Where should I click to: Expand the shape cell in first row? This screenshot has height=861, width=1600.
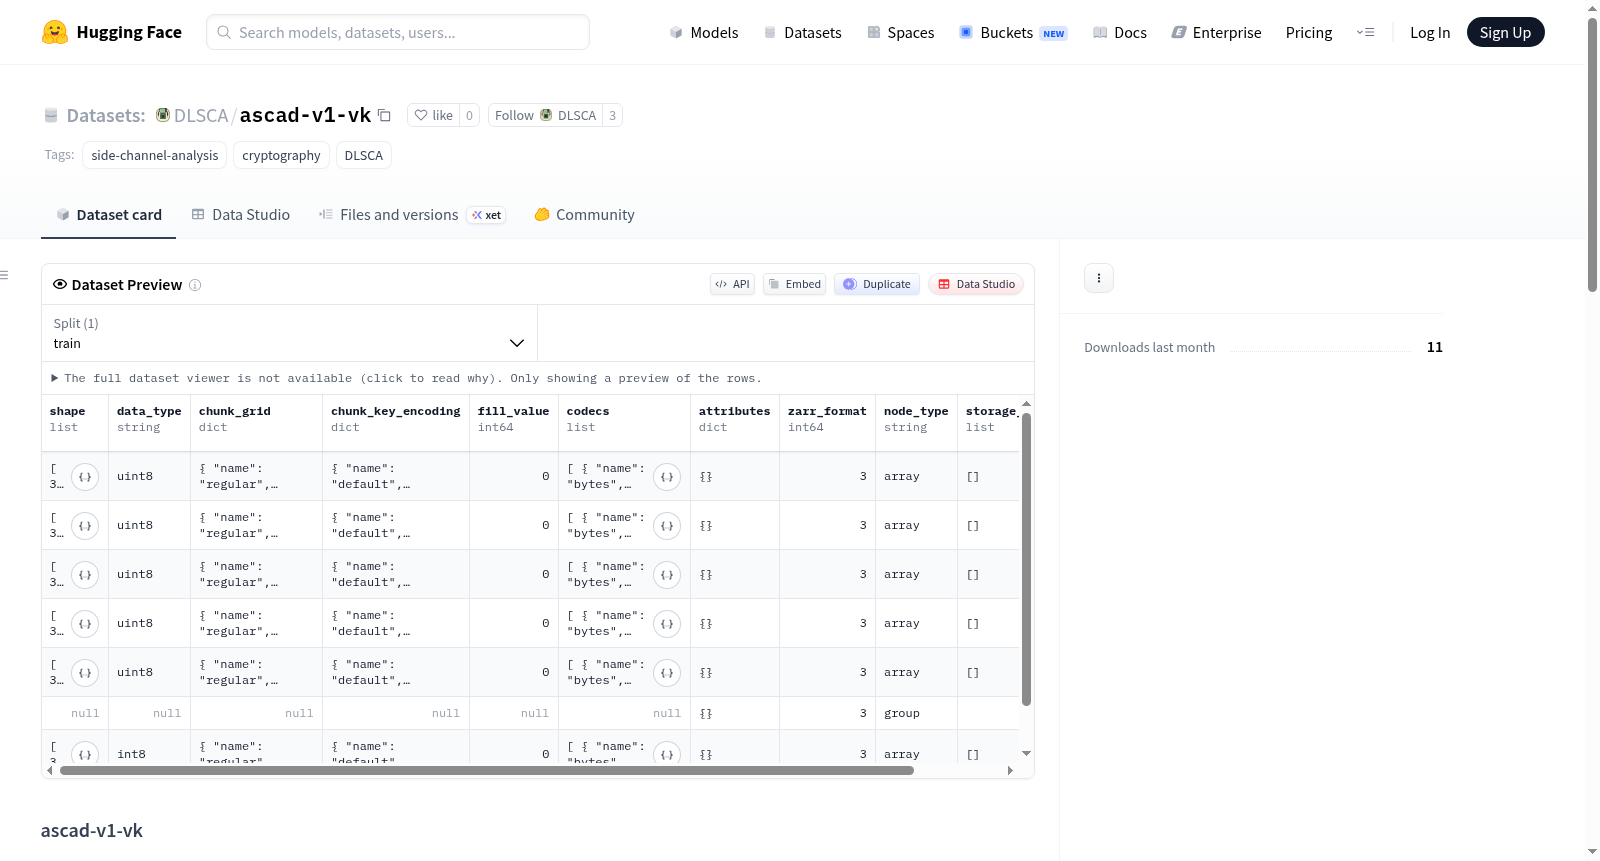(x=85, y=477)
